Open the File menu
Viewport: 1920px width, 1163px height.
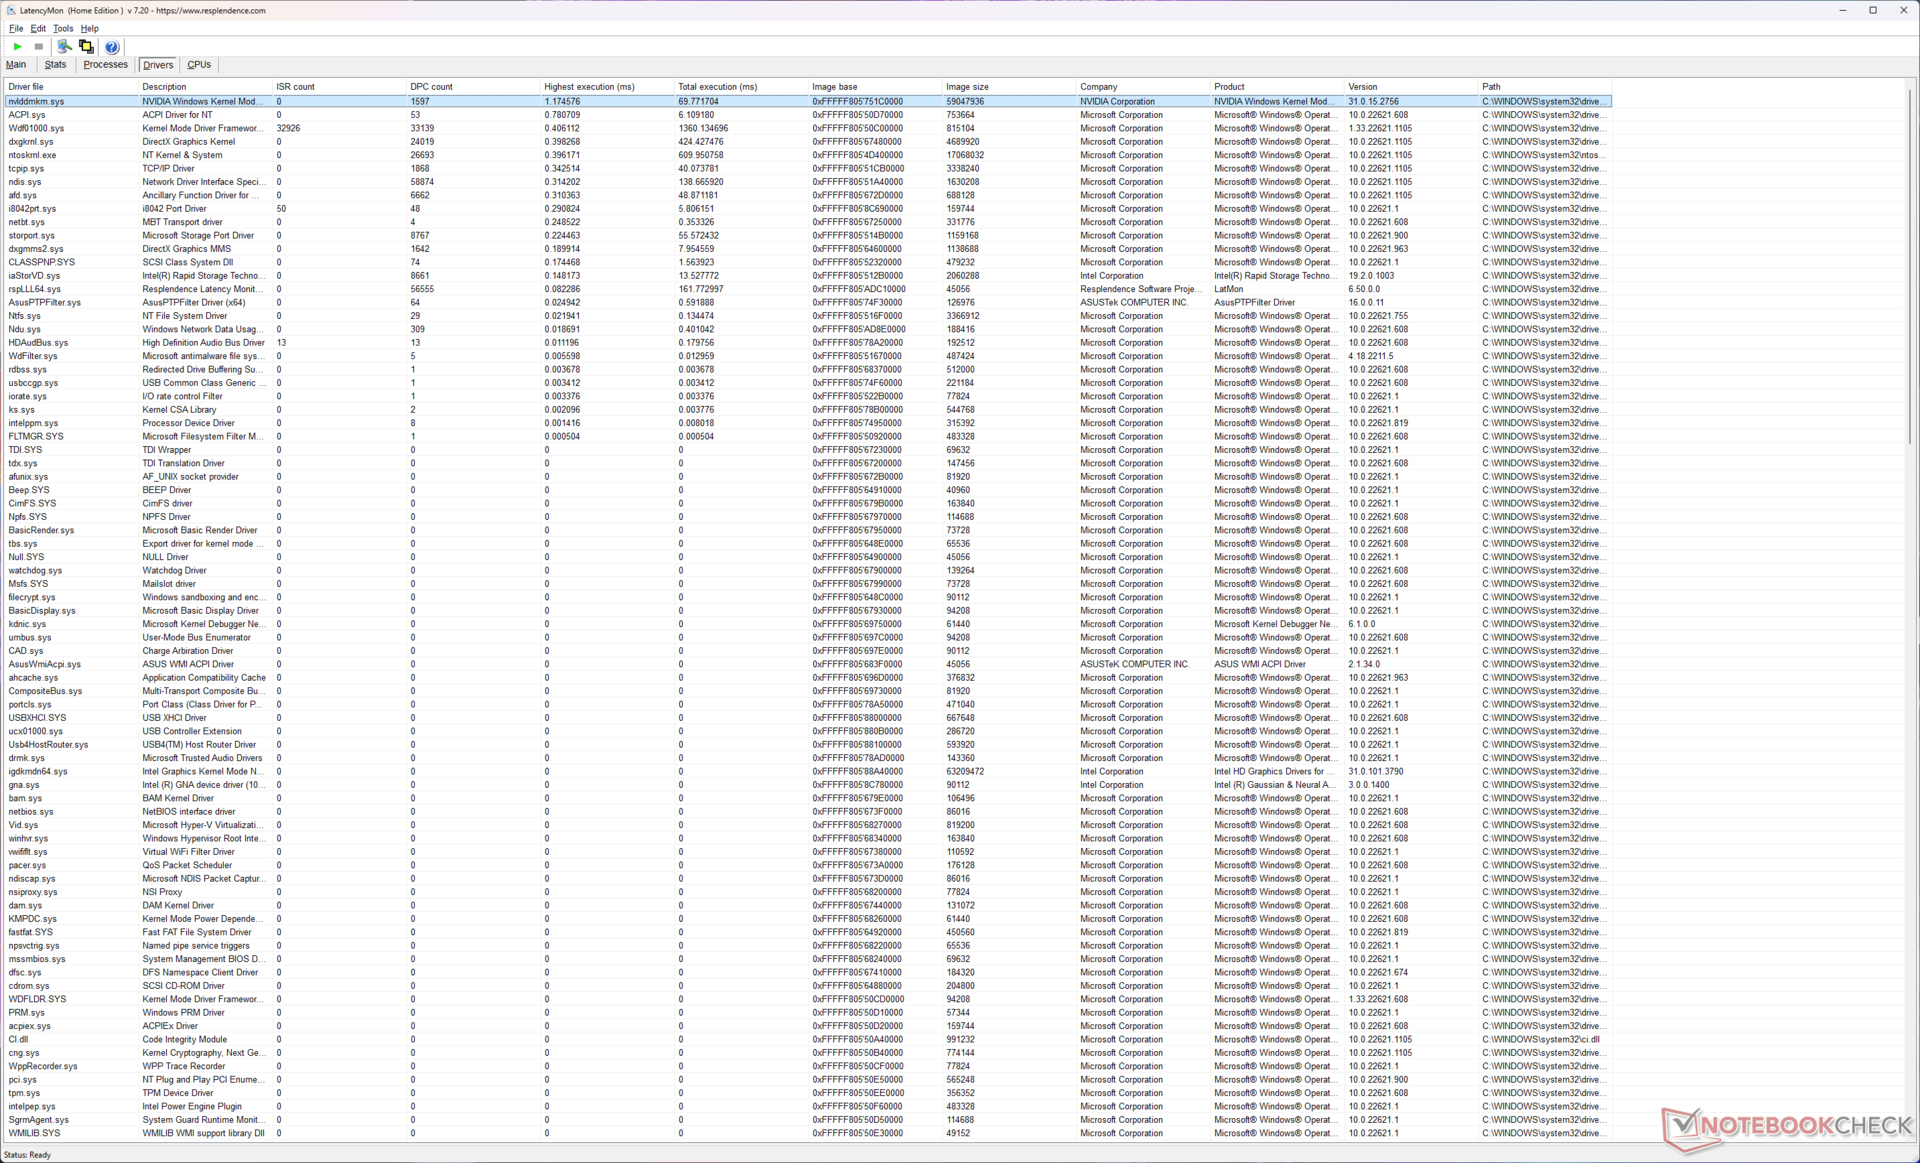click(16, 29)
